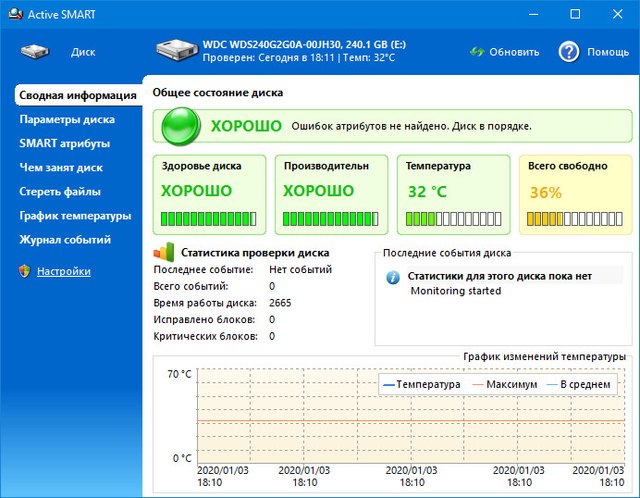Click the Температура 32 °C indicator panel
The height and width of the screenshot is (498, 640).
pyautogui.click(x=453, y=193)
